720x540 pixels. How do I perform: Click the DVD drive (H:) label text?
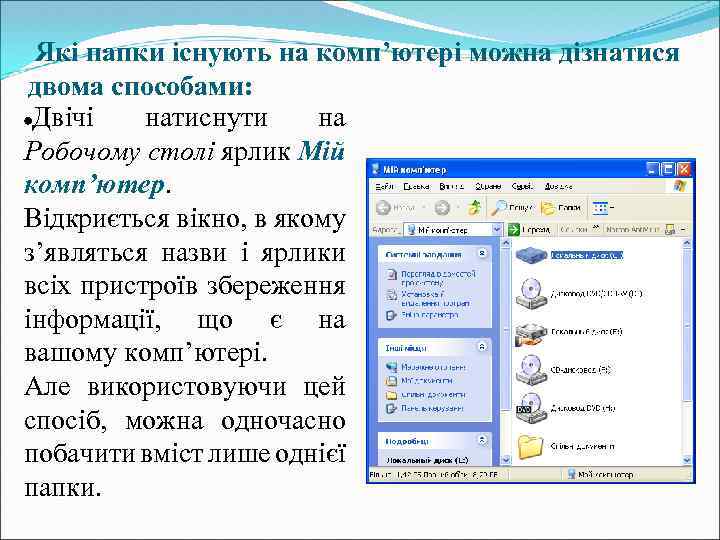(x=582, y=408)
